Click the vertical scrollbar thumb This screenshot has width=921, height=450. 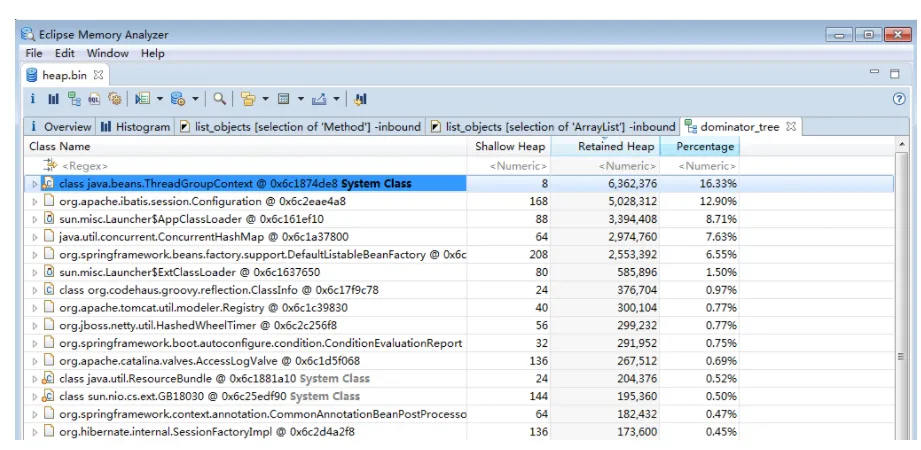[x=900, y=356]
